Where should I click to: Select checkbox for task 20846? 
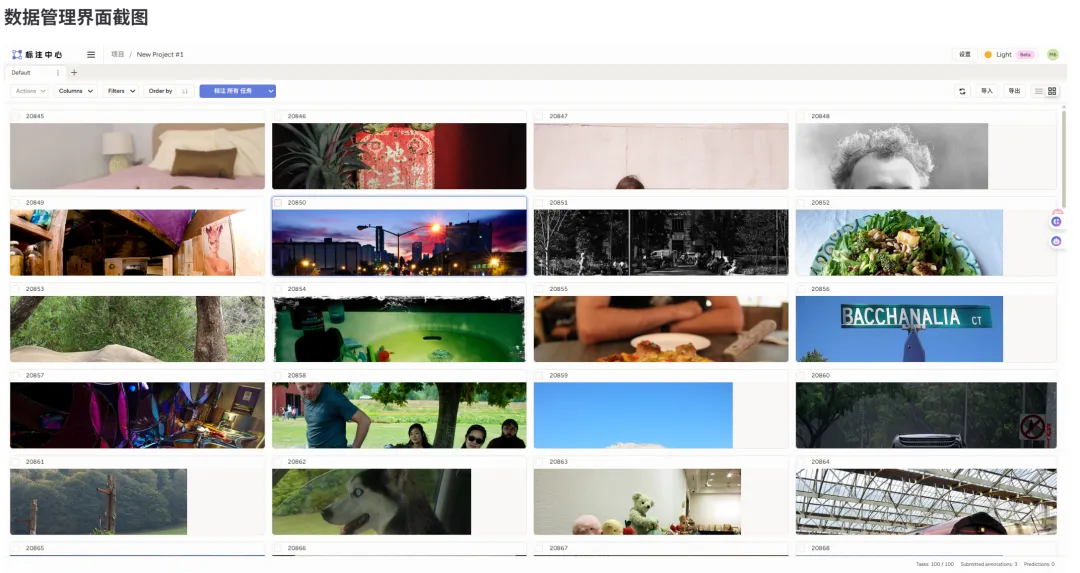point(278,116)
